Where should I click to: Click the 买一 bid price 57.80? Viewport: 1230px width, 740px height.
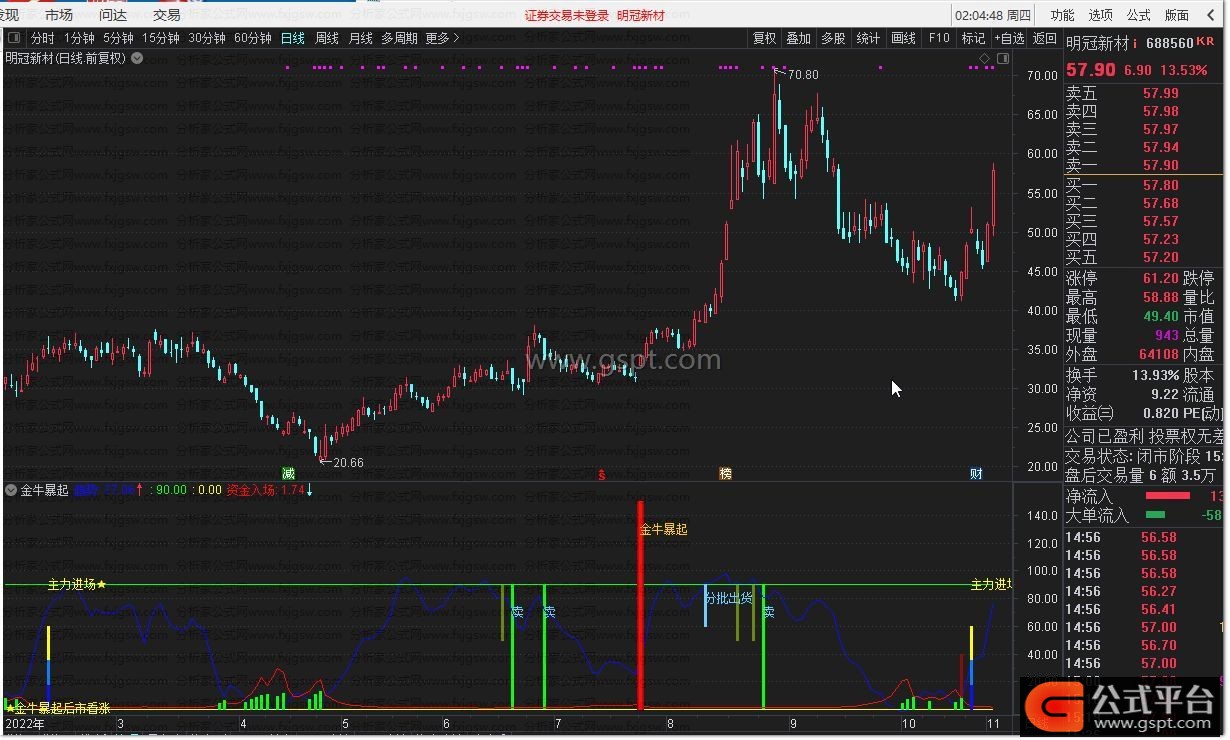click(1160, 185)
